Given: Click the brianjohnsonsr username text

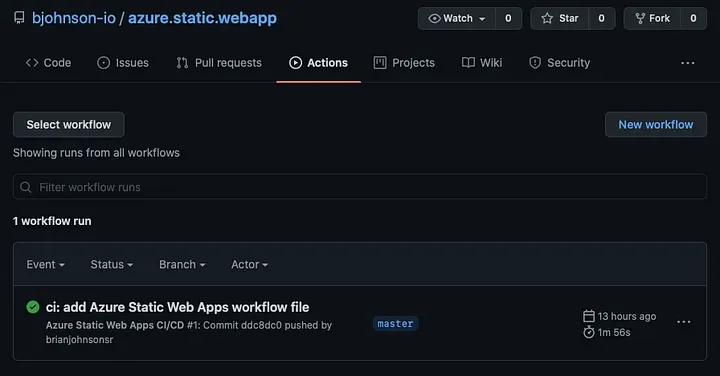Looking at the screenshot, I should pyautogui.click(x=79, y=340).
